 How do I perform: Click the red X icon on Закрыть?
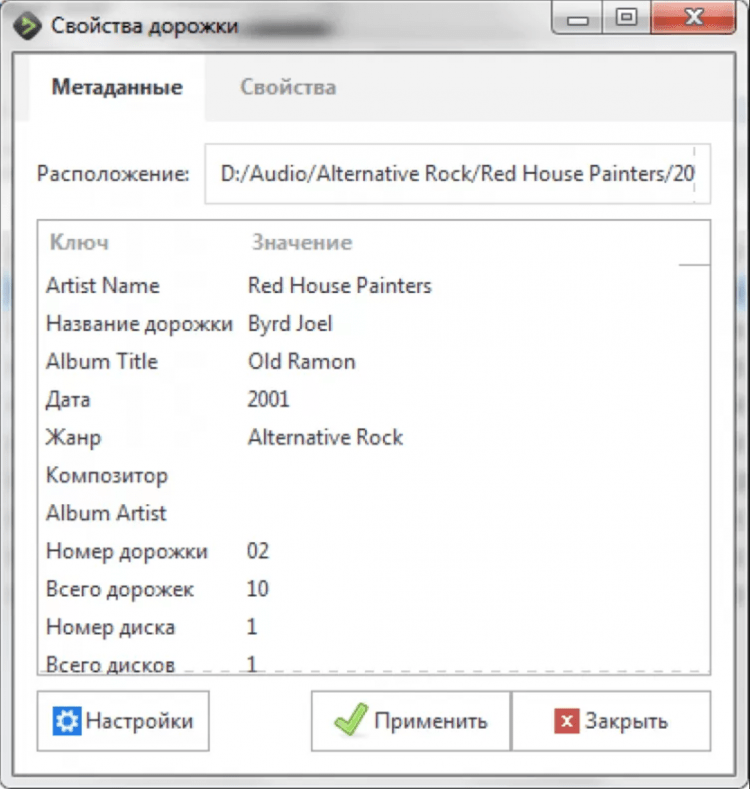click(x=566, y=721)
